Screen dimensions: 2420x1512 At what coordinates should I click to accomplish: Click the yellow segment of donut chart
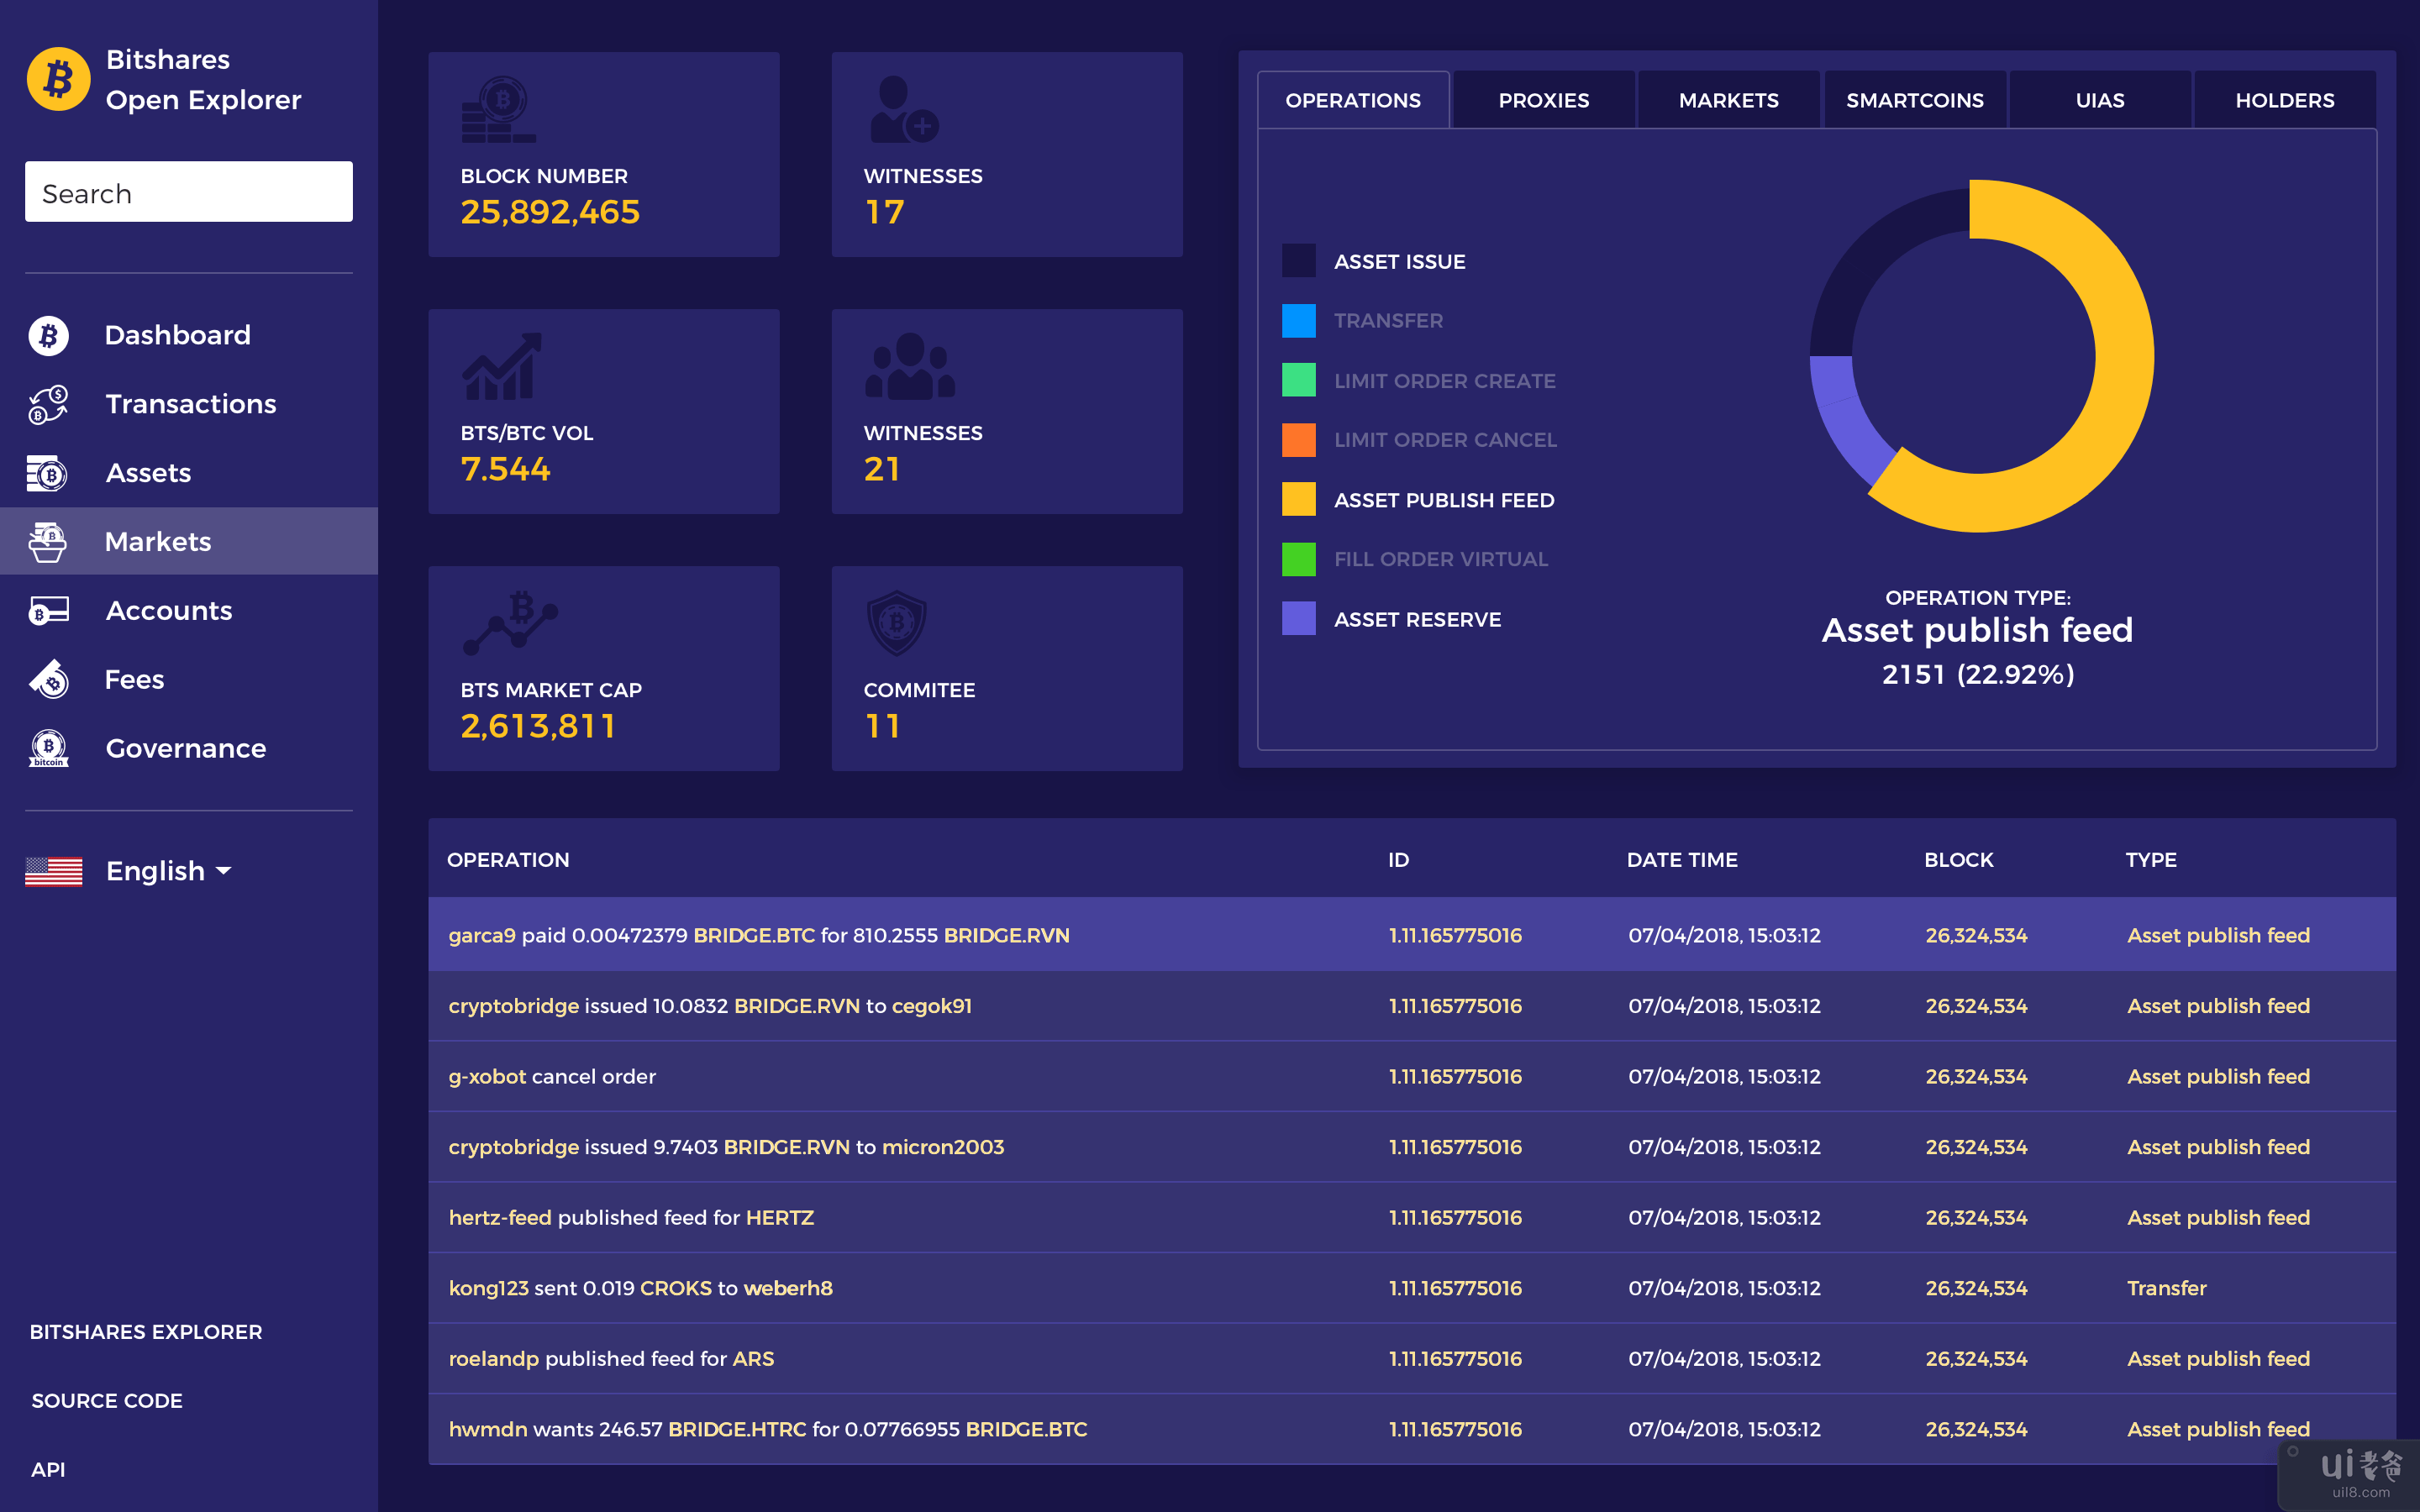coord(2124,355)
